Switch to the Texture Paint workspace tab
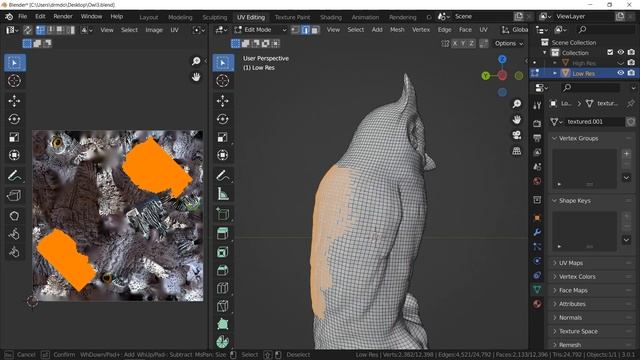The image size is (640, 360). [292, 17]
